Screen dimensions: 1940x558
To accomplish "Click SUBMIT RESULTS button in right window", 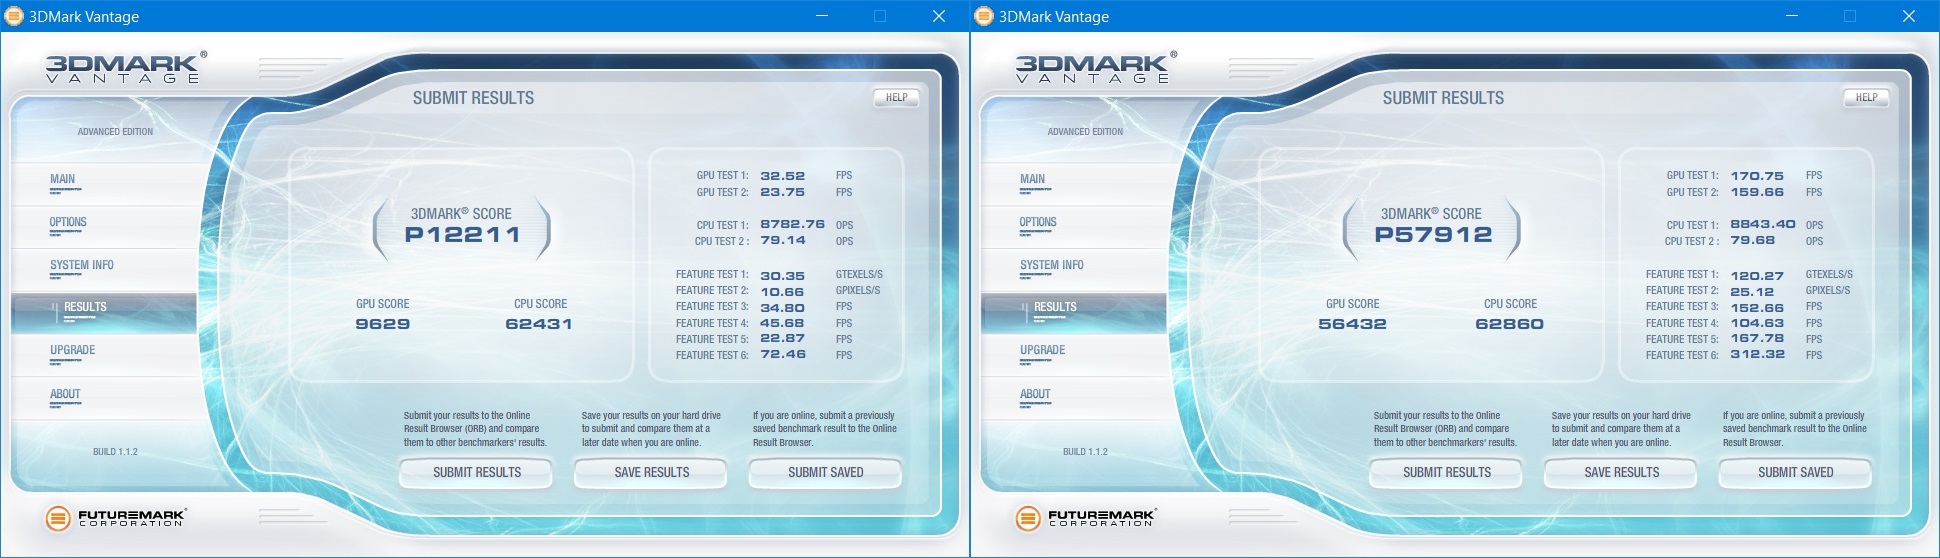I will click(x=1447, y=472).
